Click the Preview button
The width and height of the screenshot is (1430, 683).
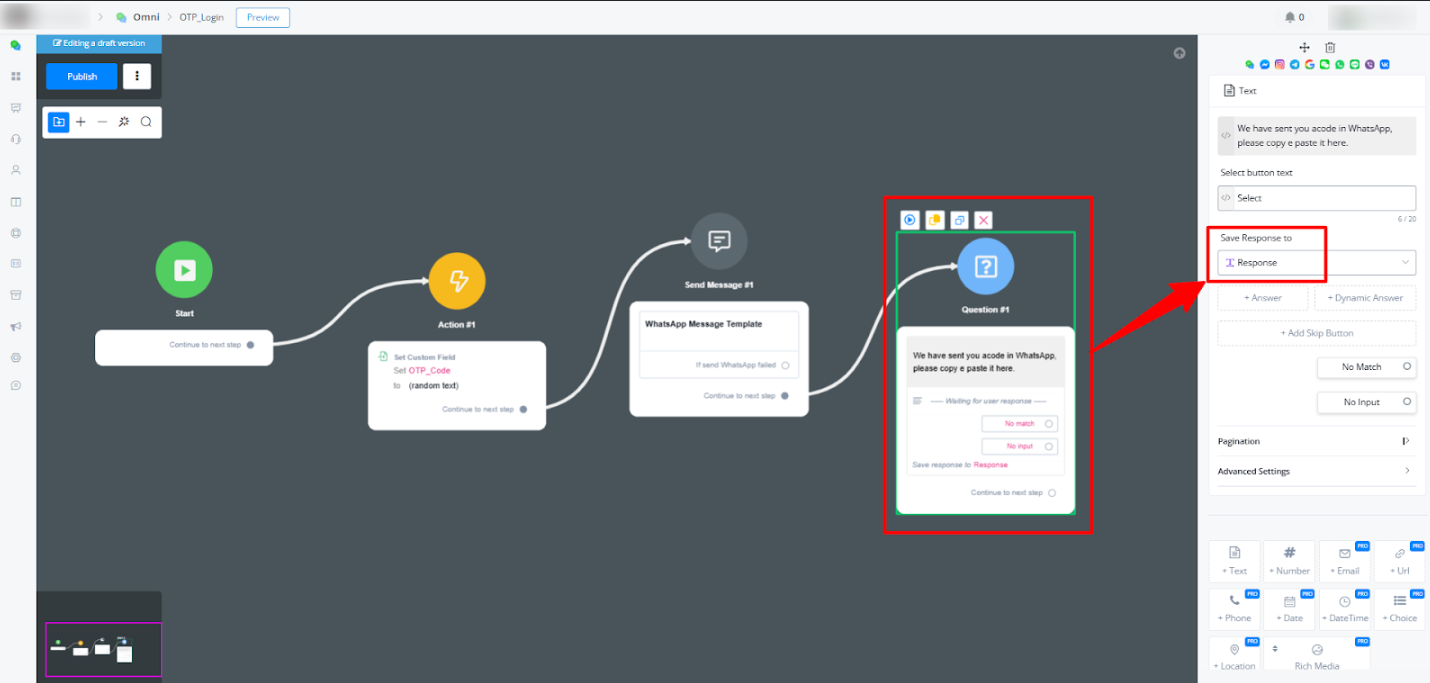[x=263, y=18]
